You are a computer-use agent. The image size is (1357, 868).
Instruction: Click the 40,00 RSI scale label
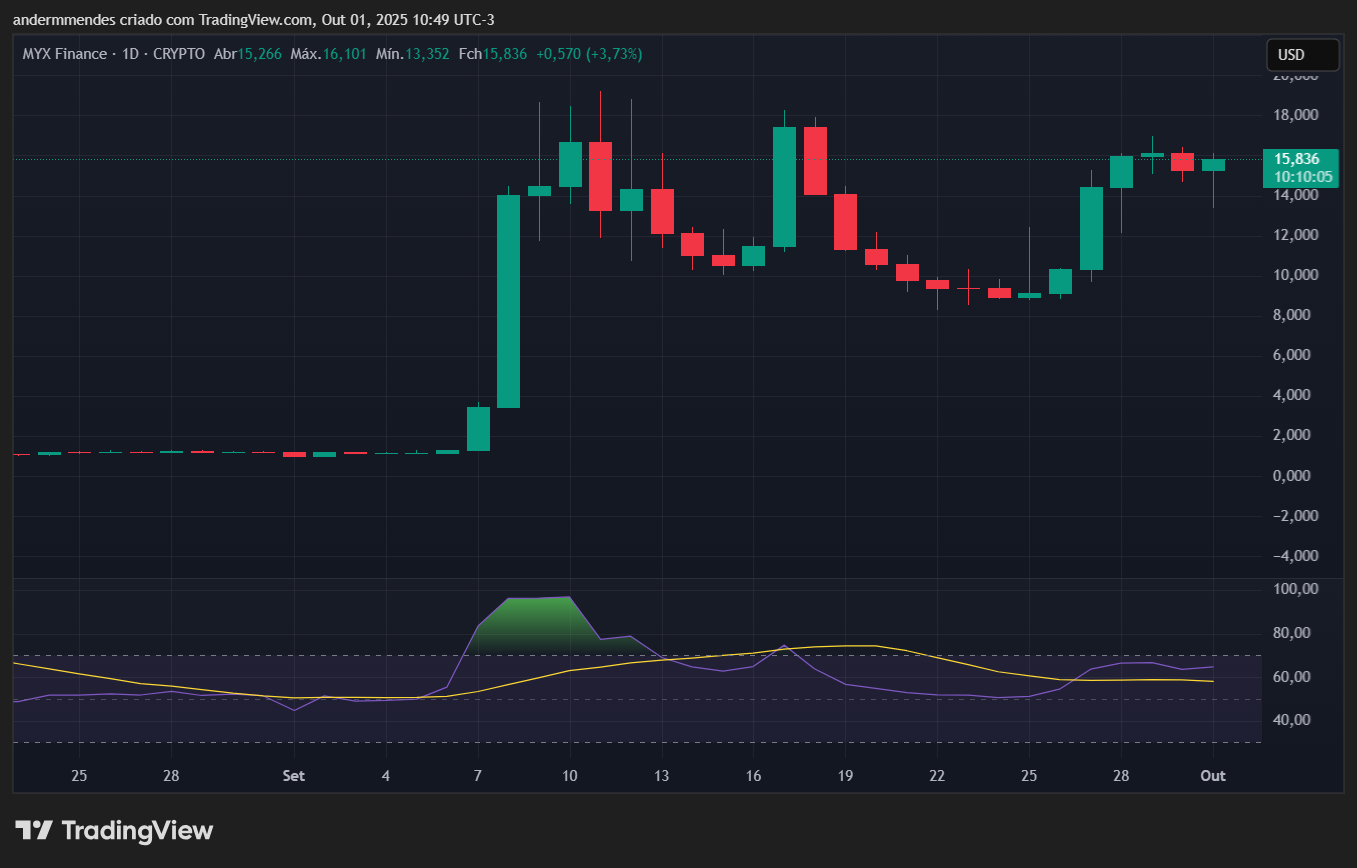coord(1297,720)
